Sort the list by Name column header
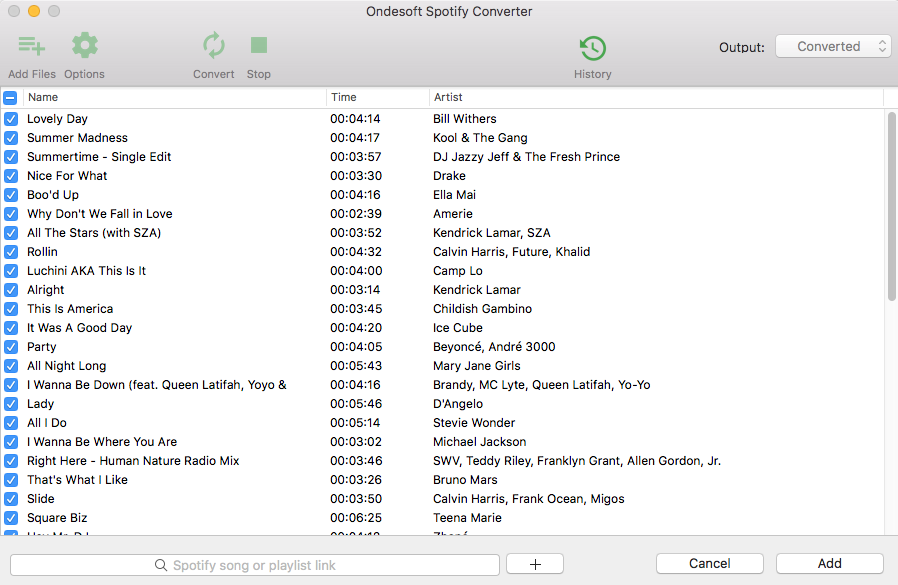This screenshot has width=898, height=585. [175, 98]
